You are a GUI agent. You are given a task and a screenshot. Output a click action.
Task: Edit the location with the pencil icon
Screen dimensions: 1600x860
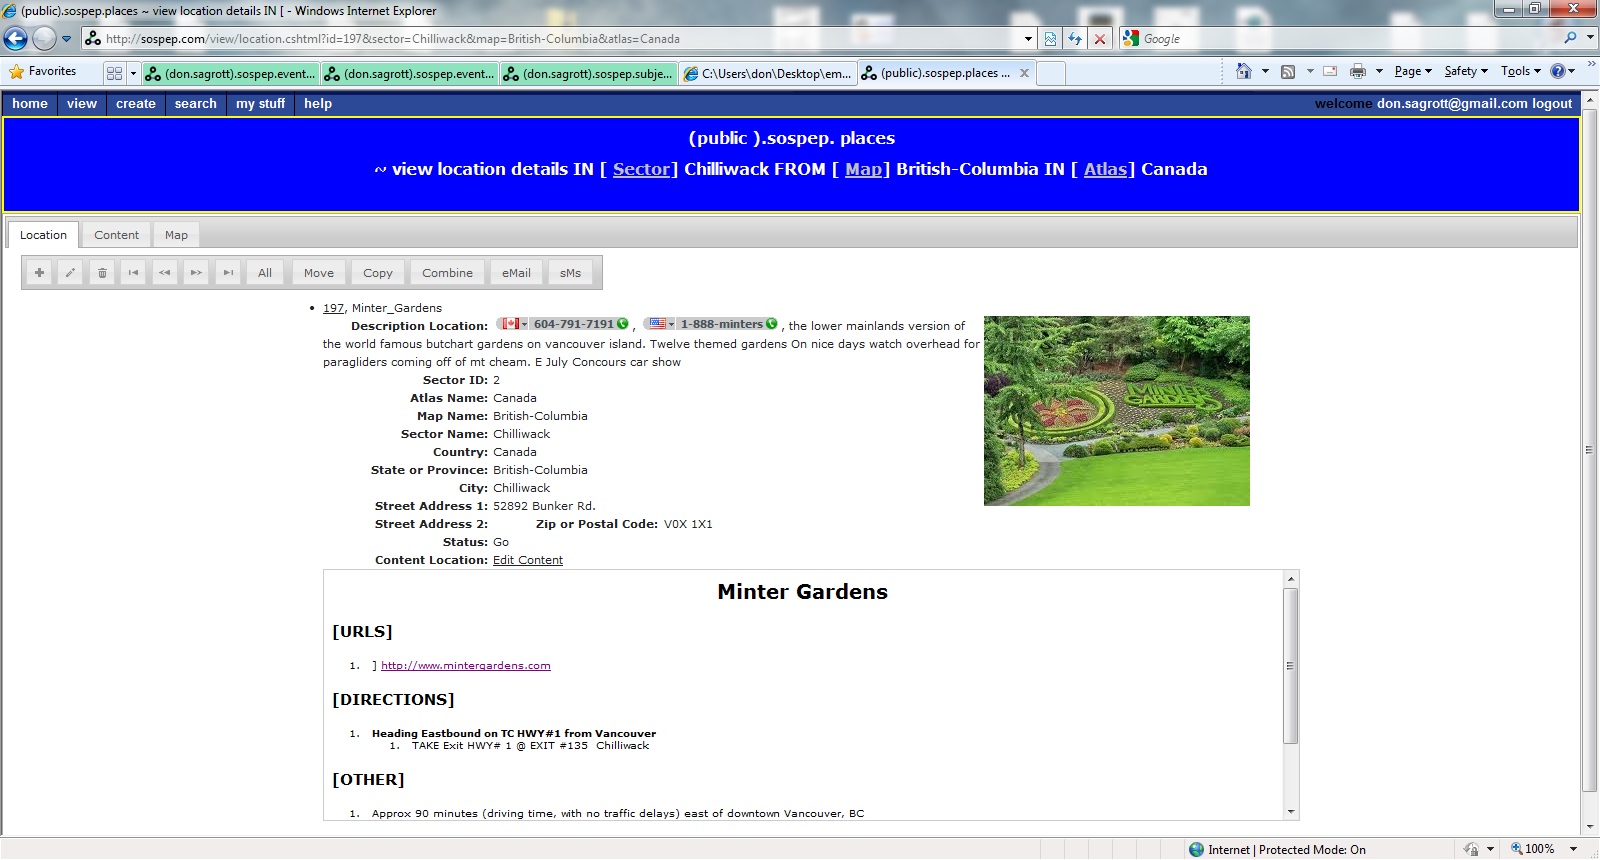[x=70, y=273]
